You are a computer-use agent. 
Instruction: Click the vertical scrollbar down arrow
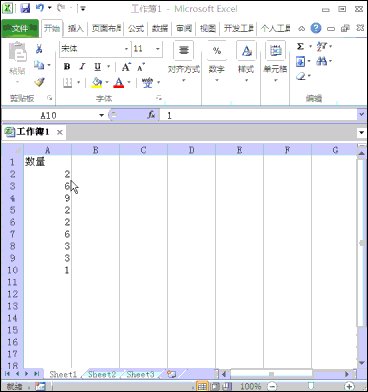(361, 362)
